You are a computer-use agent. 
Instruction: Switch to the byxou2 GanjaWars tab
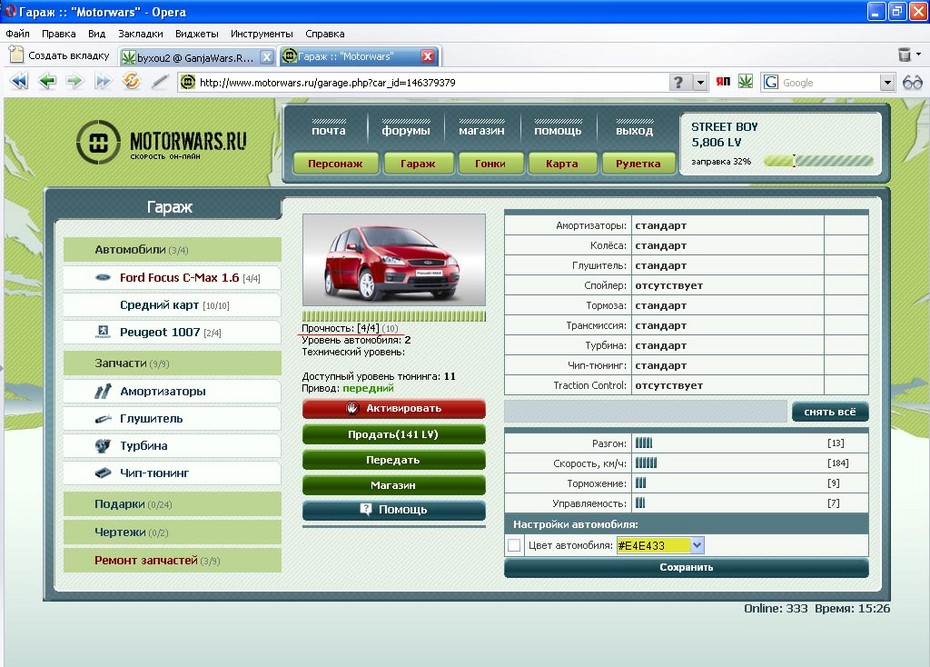tap(196, 58)
